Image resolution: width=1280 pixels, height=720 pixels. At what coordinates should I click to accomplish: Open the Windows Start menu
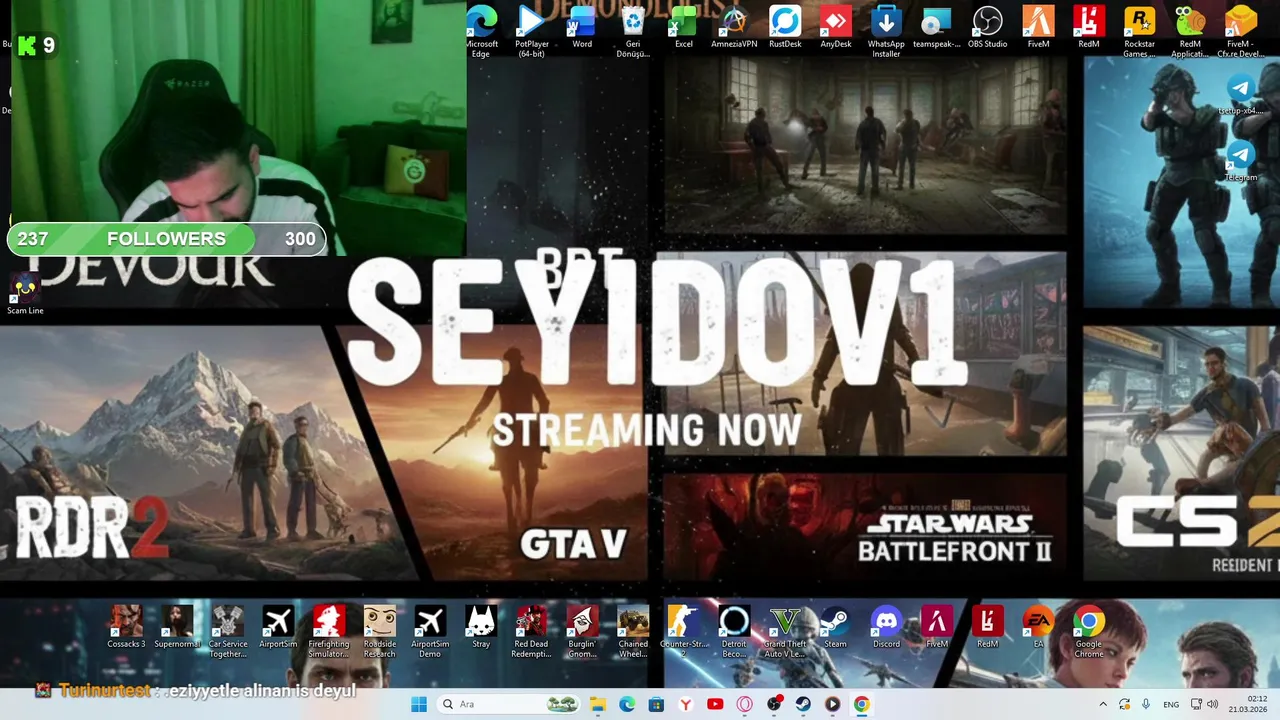[419, 704]
